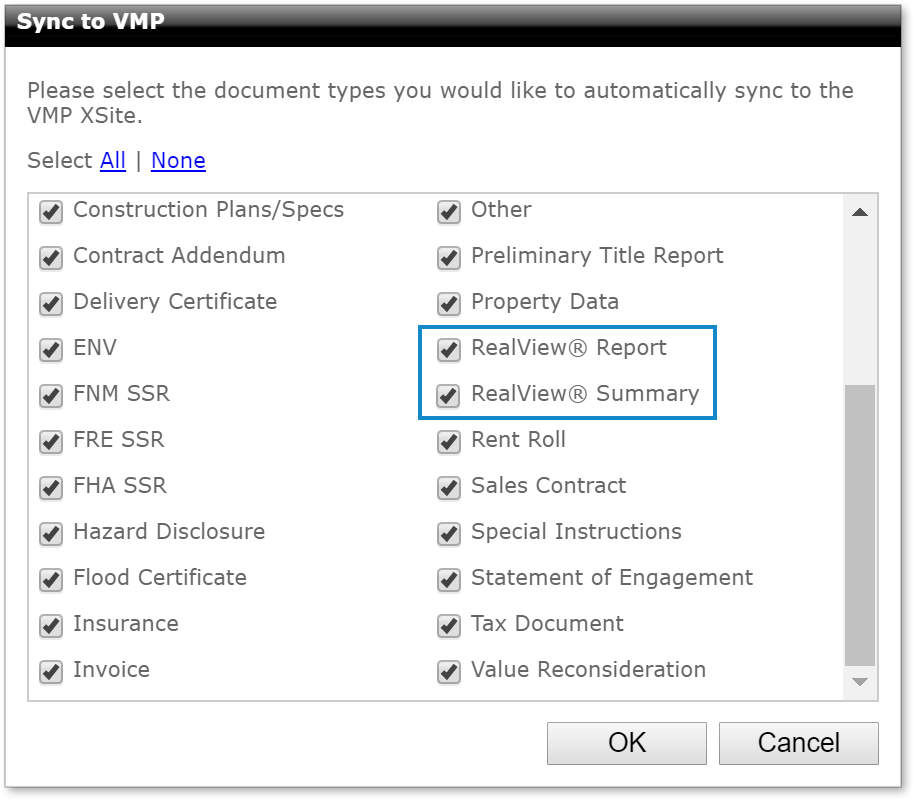Confirm selections with the OK button
This screenshot has height=800, width=914.
click(627, 743)
